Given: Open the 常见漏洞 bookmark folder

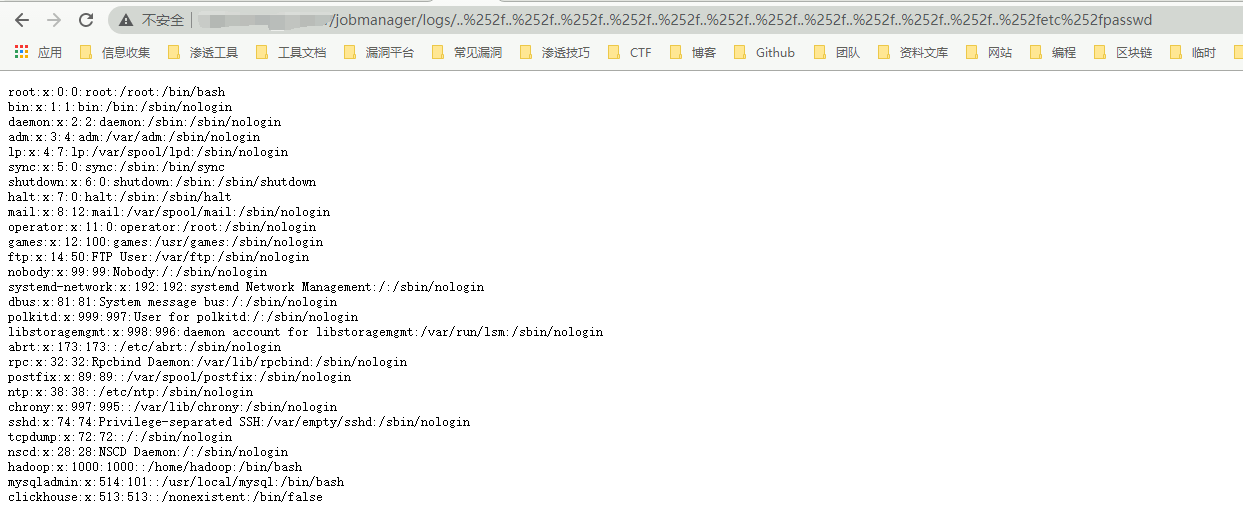Looking at the screenshot, I should (467, 52).
